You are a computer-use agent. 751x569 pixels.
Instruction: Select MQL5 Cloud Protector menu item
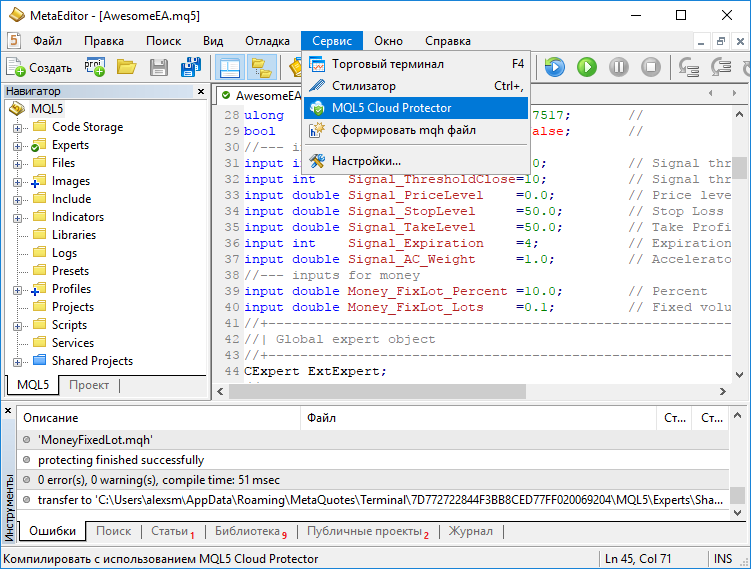(x=391, y=108)
